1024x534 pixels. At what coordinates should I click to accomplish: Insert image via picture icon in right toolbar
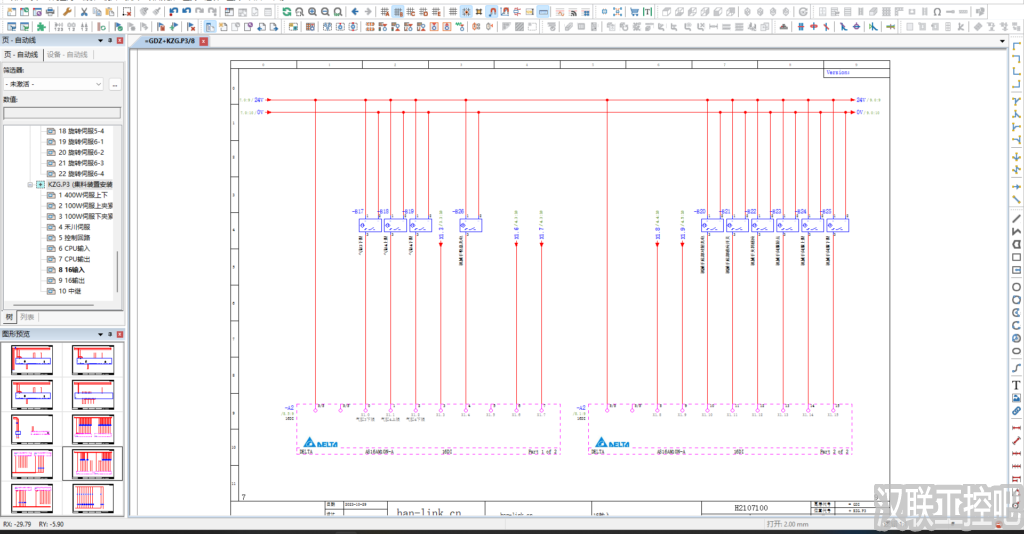coord(1016,398)
